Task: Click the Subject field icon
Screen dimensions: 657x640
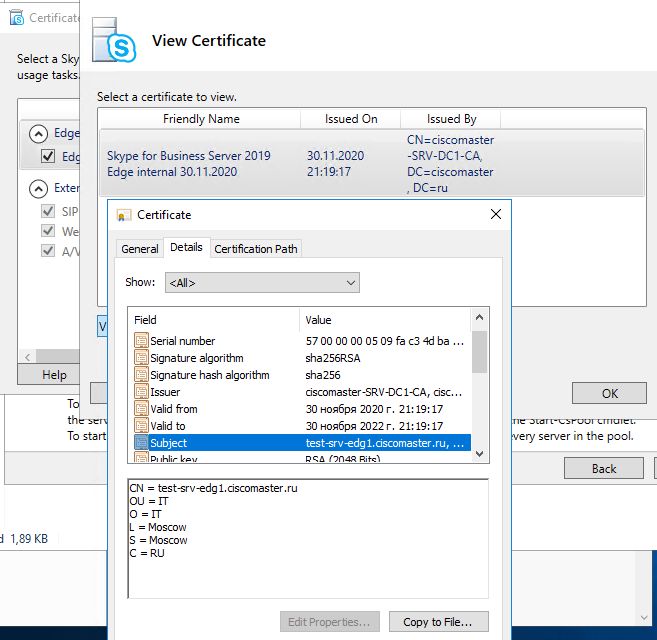Action: coord(141,443)
